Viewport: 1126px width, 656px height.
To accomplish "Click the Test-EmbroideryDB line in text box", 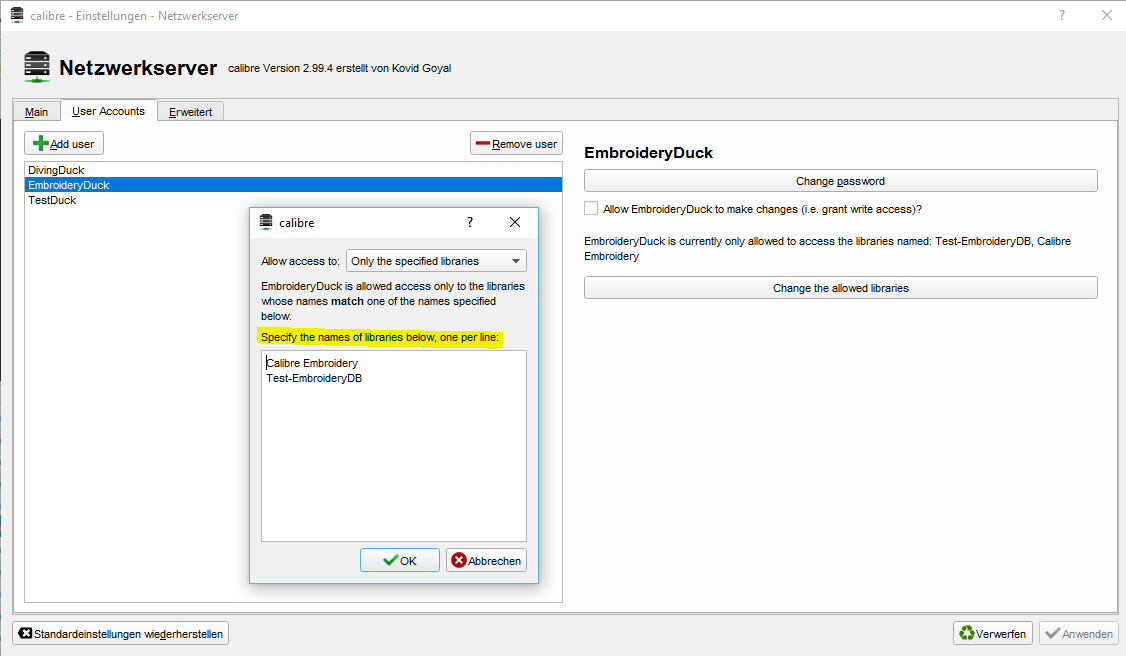I will click(x=314, y=378).
